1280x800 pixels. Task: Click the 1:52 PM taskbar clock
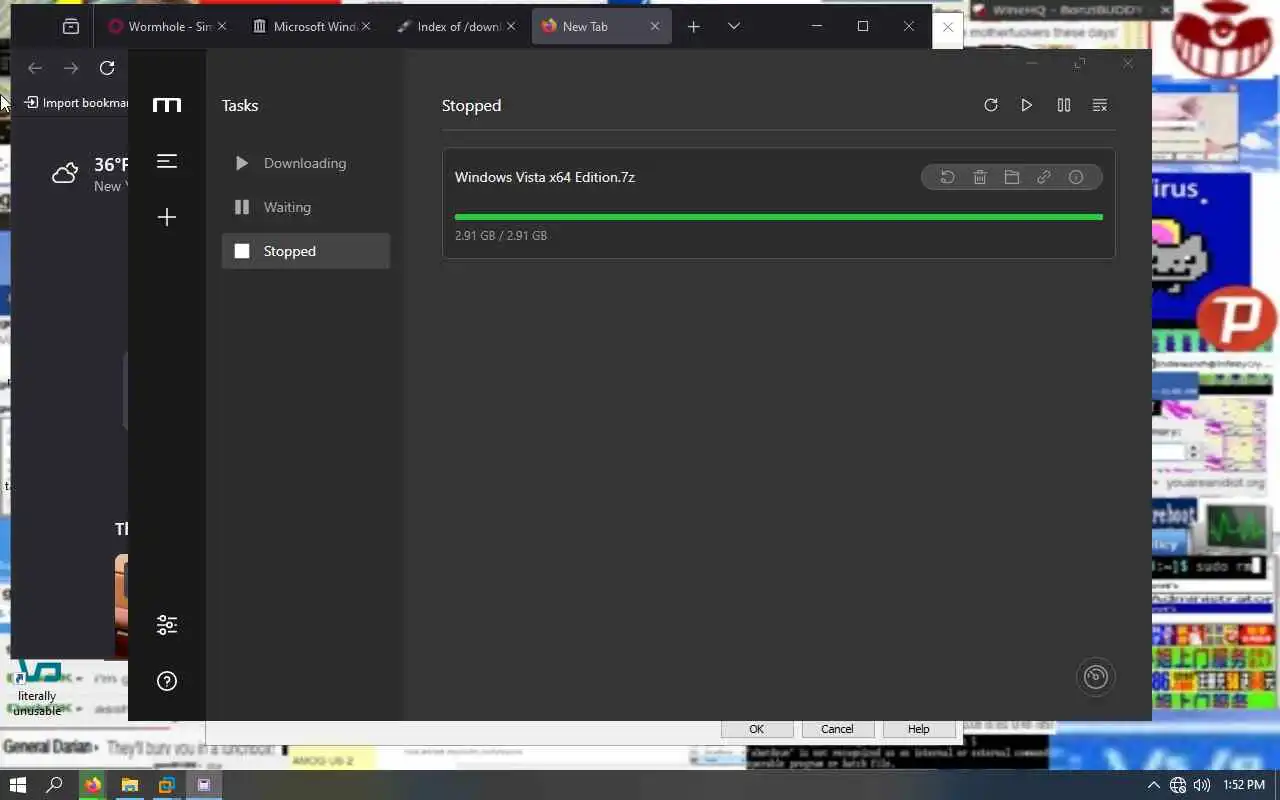click(x=1244, y=785)
